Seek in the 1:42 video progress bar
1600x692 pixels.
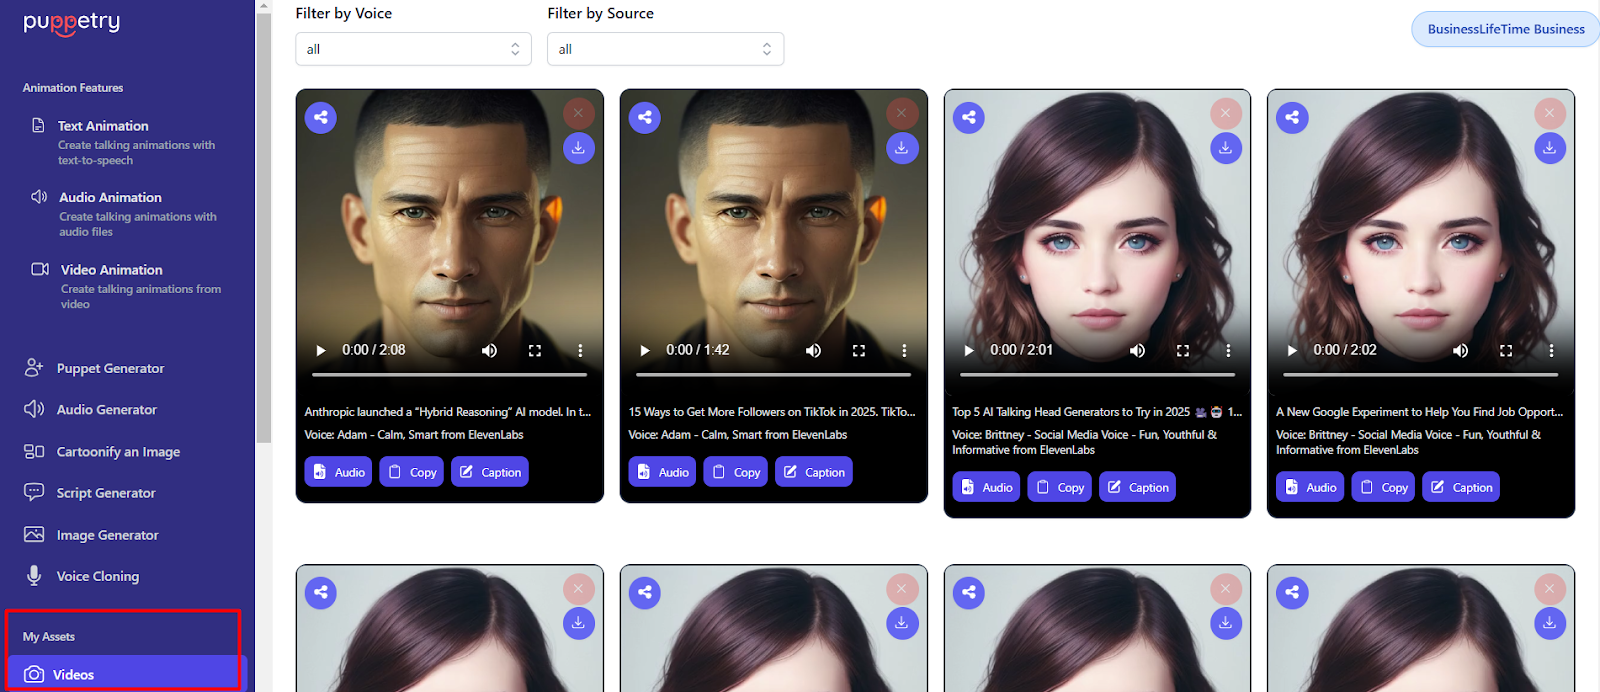[773, 375]
